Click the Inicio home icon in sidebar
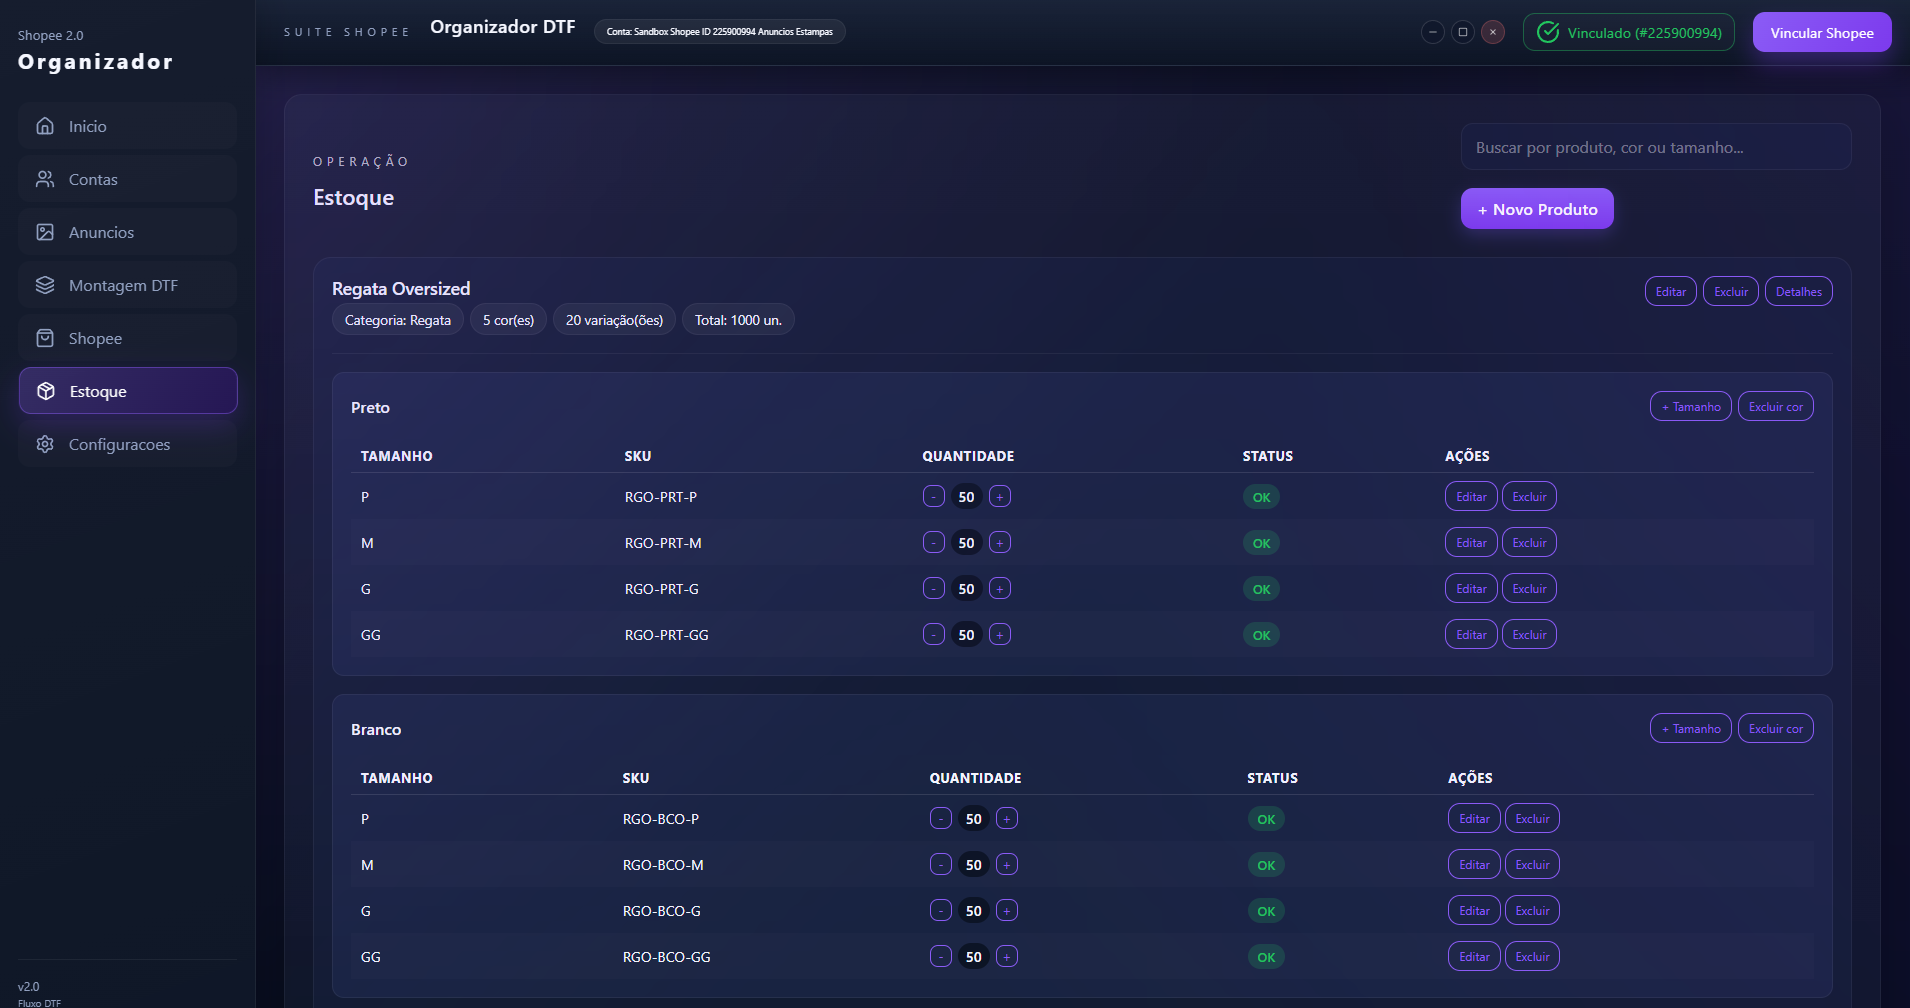The image size is (1910, 1008). 45,126
